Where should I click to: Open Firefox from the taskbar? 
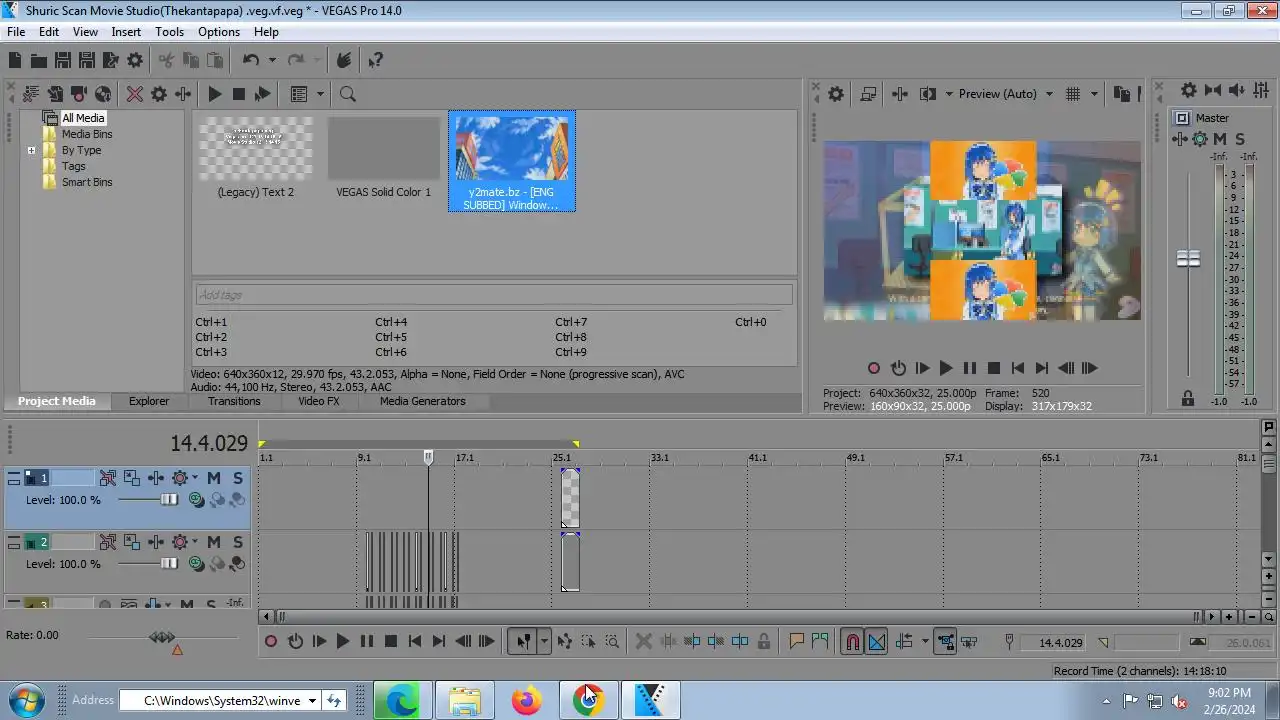point(526,700)
